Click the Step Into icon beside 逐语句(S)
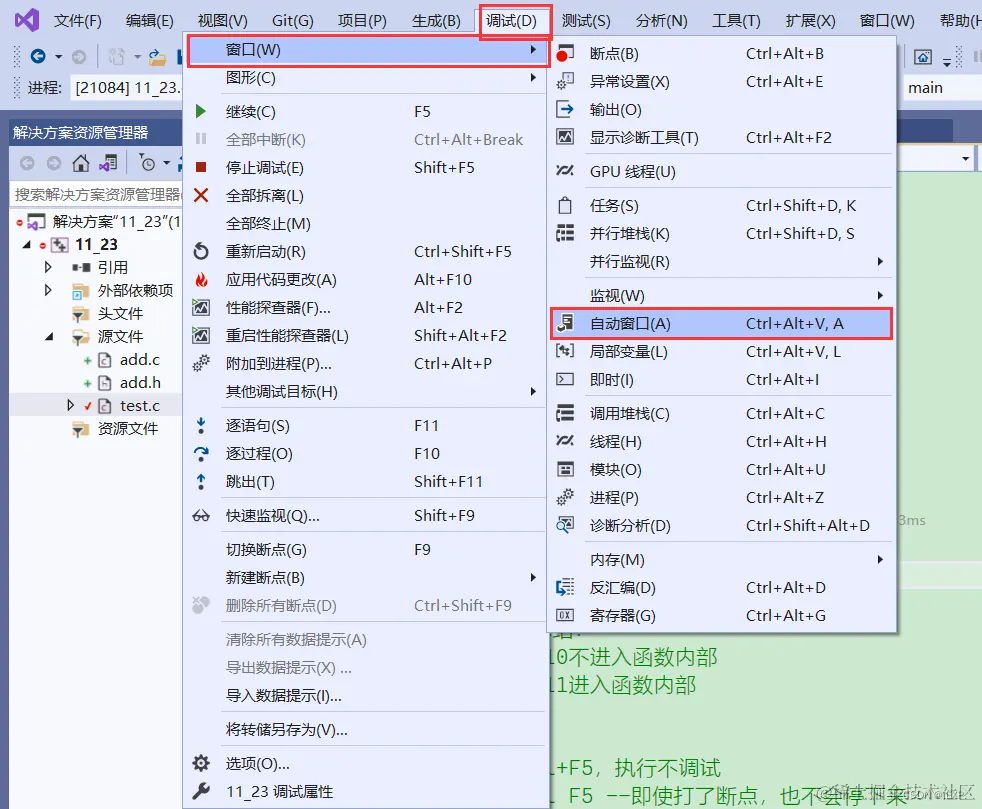 pyautogui.click(x=199, y=425)
